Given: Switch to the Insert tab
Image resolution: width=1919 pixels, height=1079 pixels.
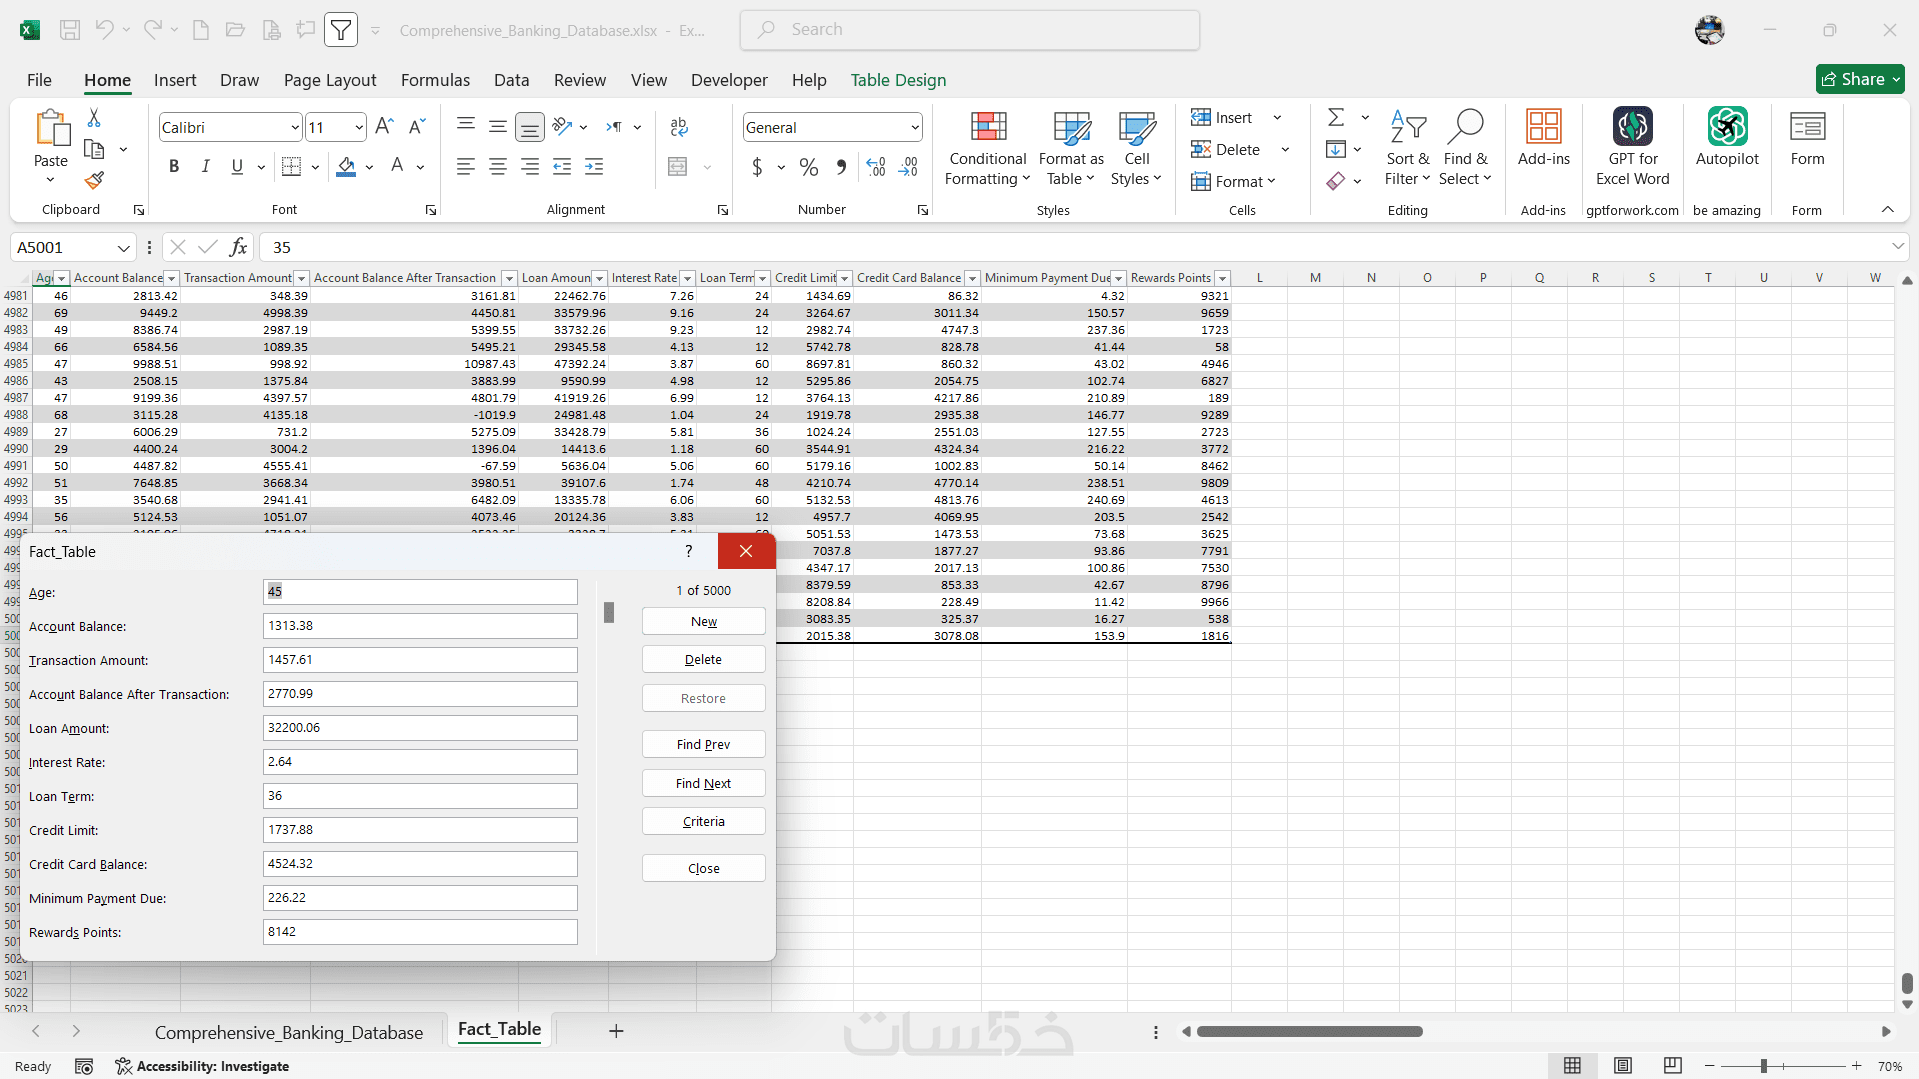Looking at the screenshot, I should pos(175,80).
